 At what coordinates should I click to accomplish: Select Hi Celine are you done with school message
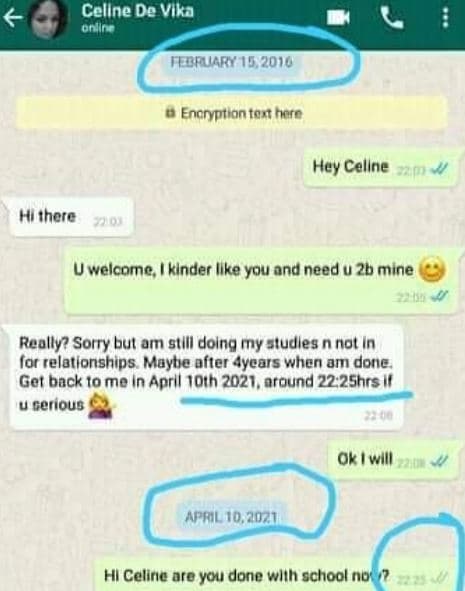tap(277, 575)
